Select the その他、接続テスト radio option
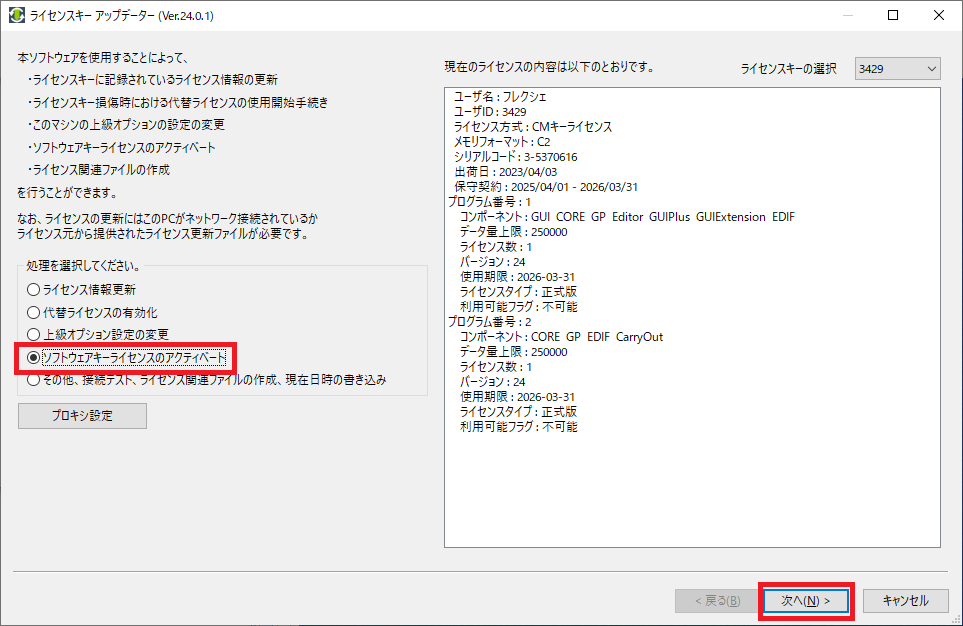Screen dimensions: 963x626 [34, 380]
